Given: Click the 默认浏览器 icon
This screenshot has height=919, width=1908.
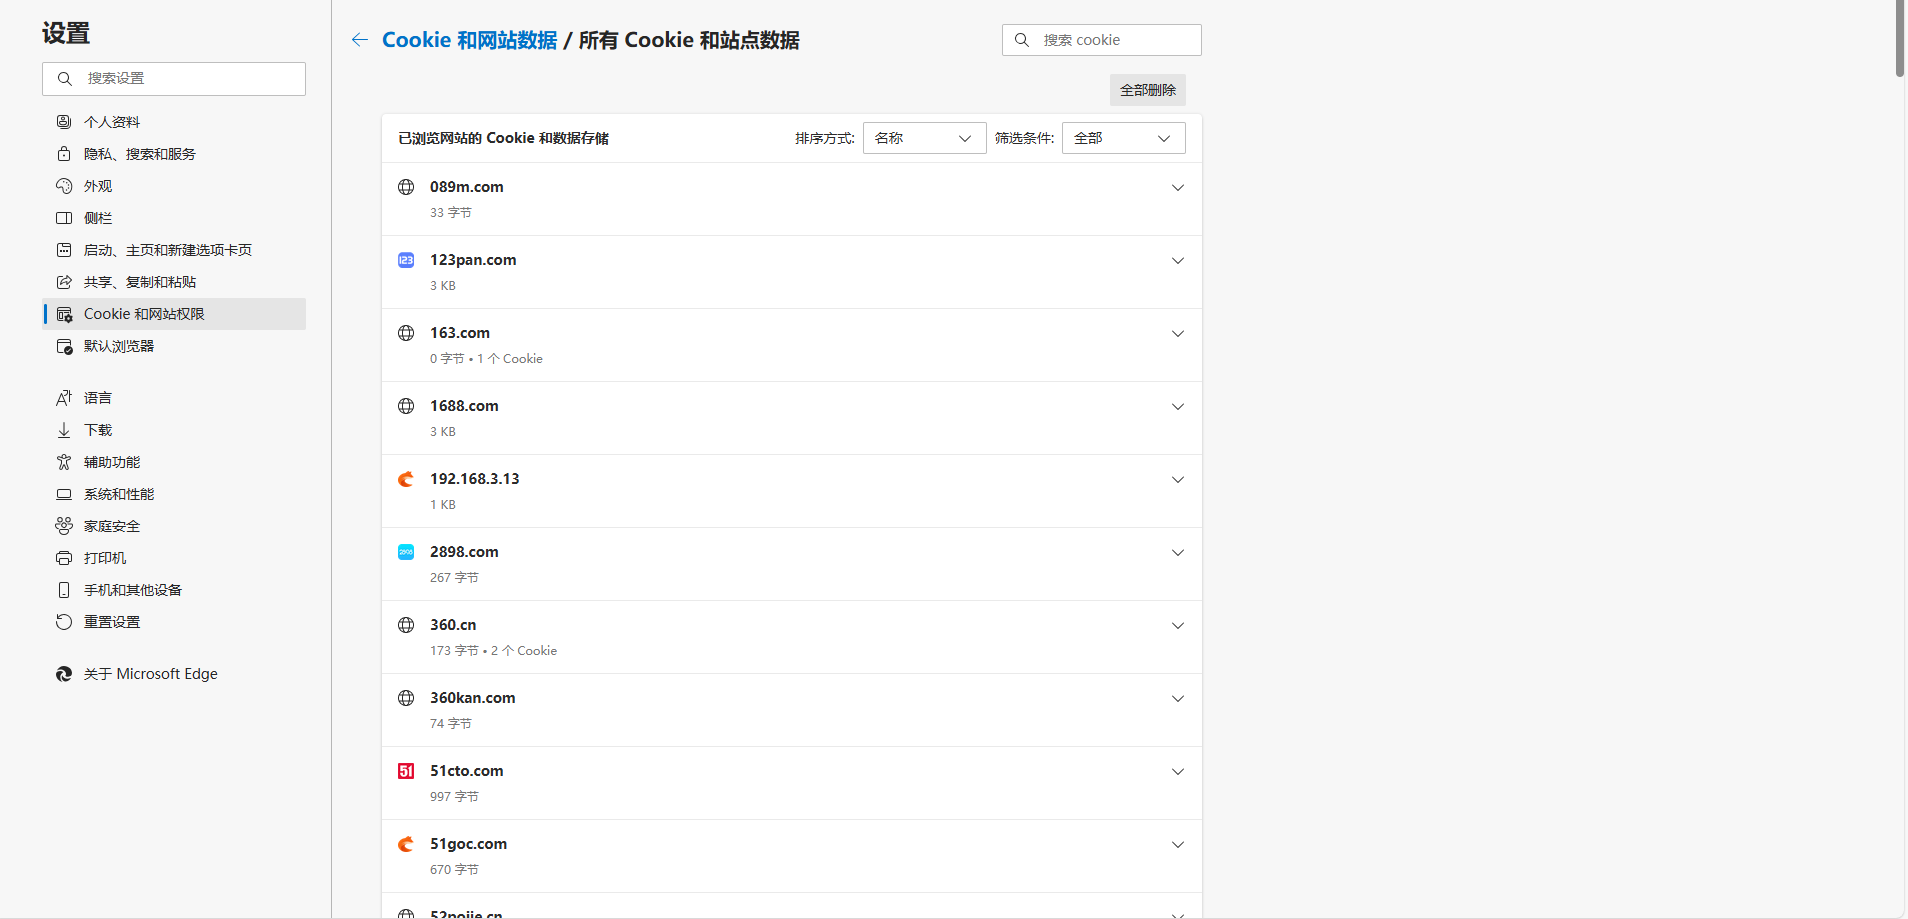Looking at the screenshot, I should pyautogui.click(x=64, y=346).
